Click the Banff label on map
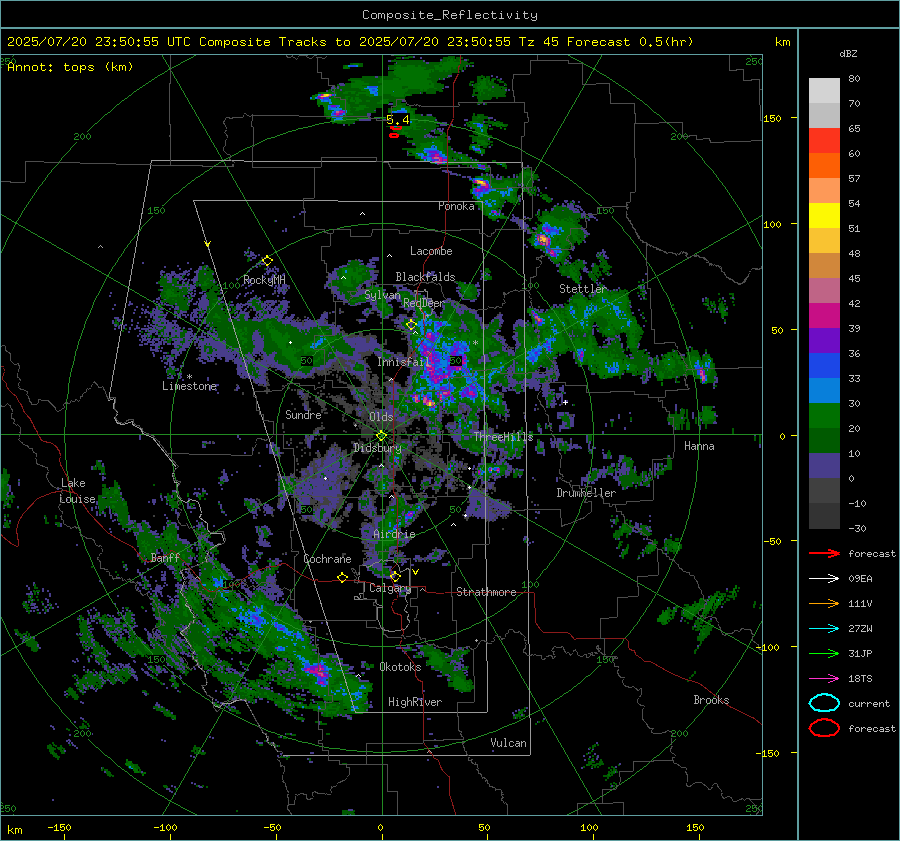The image size is (900, 841). click(165, 557)
